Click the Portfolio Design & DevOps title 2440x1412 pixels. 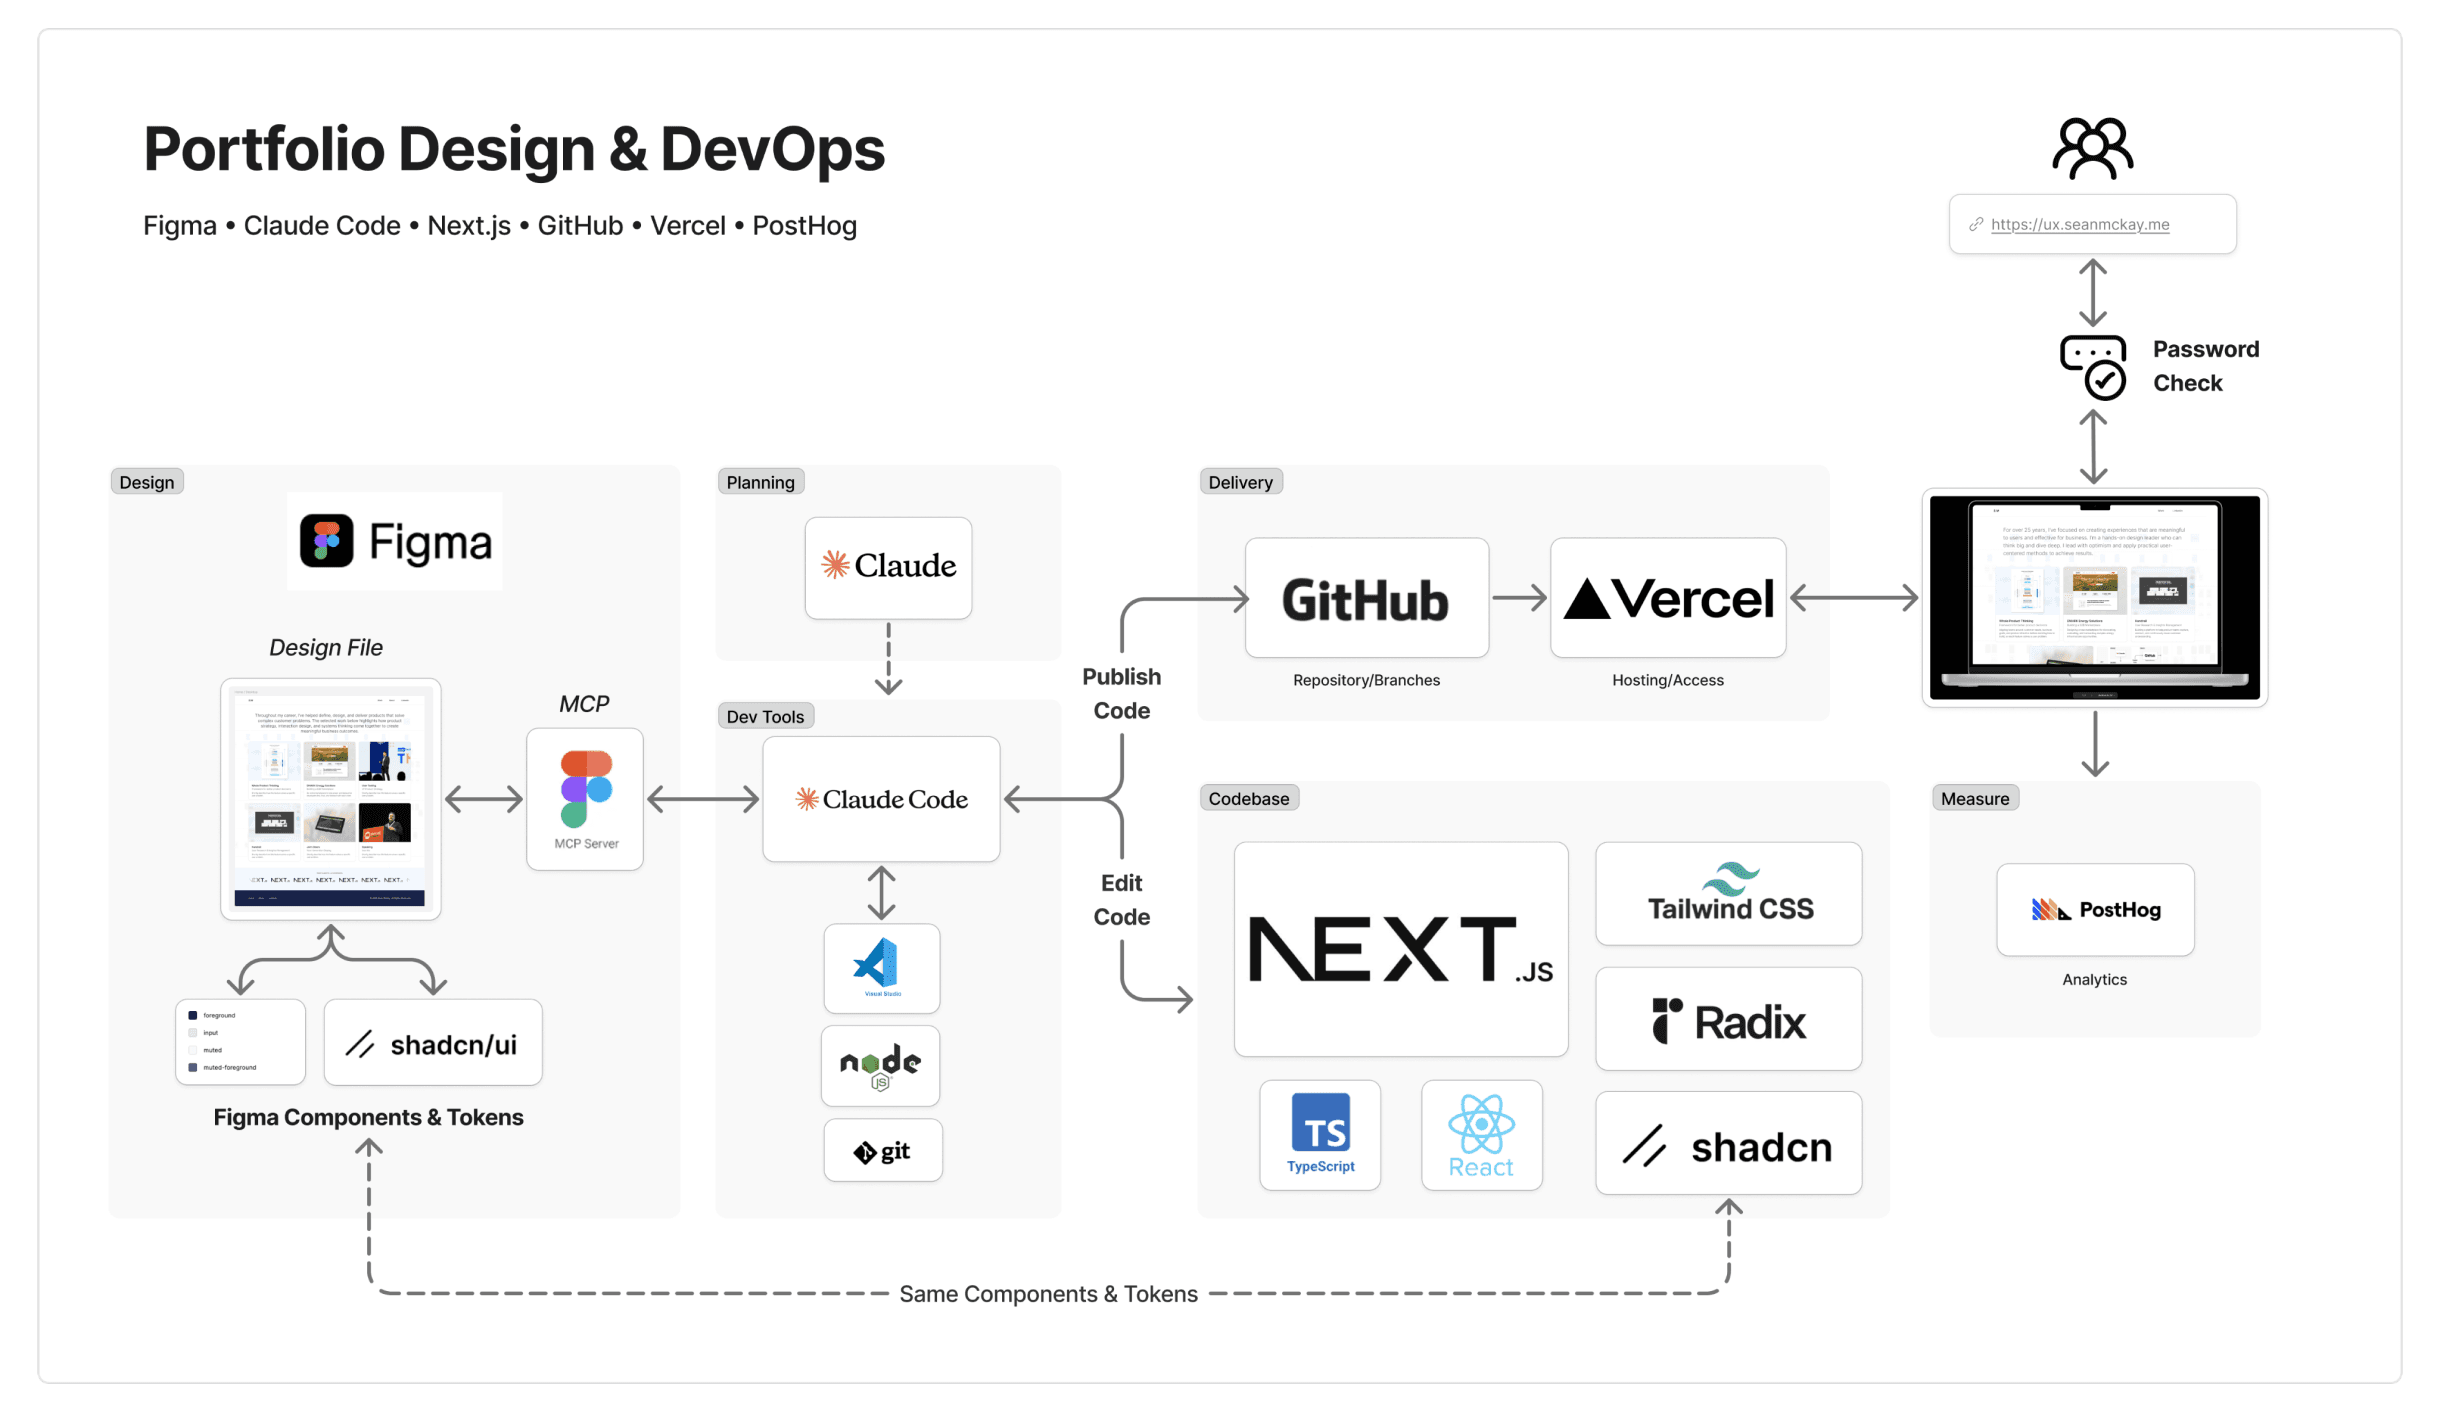coord(515,149)
